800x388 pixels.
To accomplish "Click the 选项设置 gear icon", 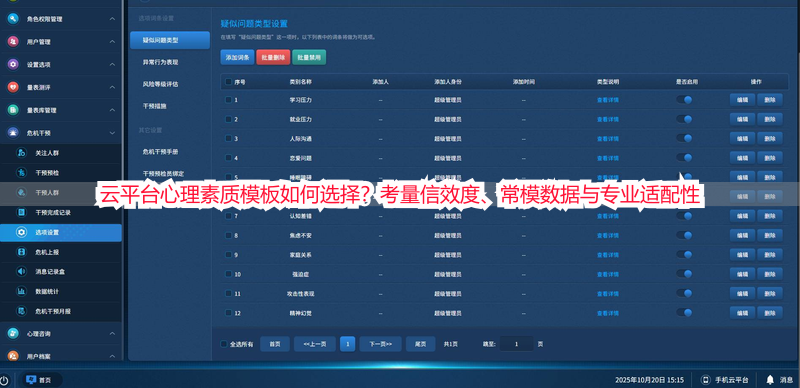I will 21,232.
